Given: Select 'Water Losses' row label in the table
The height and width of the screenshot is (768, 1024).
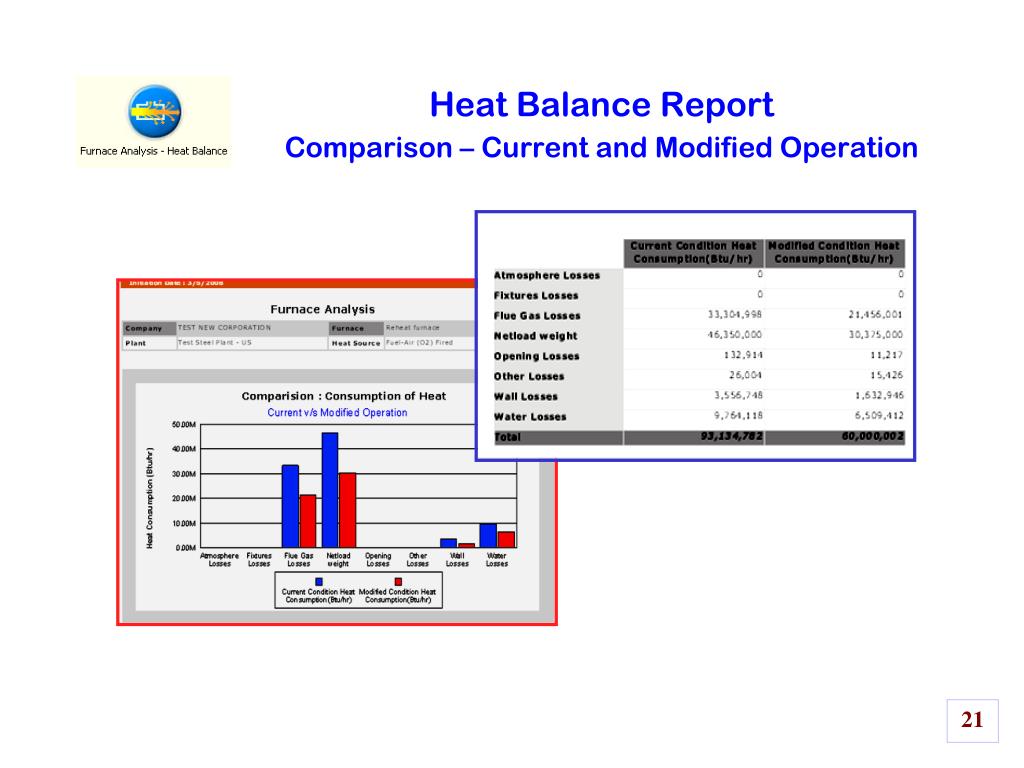Looking at the screenshot, I should click(530, 417).
